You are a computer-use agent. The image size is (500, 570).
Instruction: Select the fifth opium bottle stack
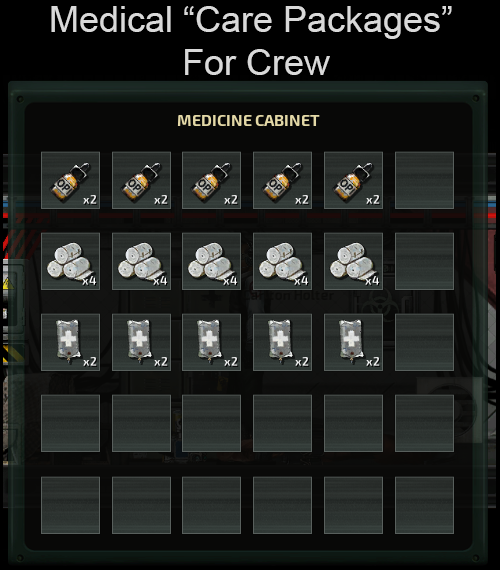pos(353,180)
